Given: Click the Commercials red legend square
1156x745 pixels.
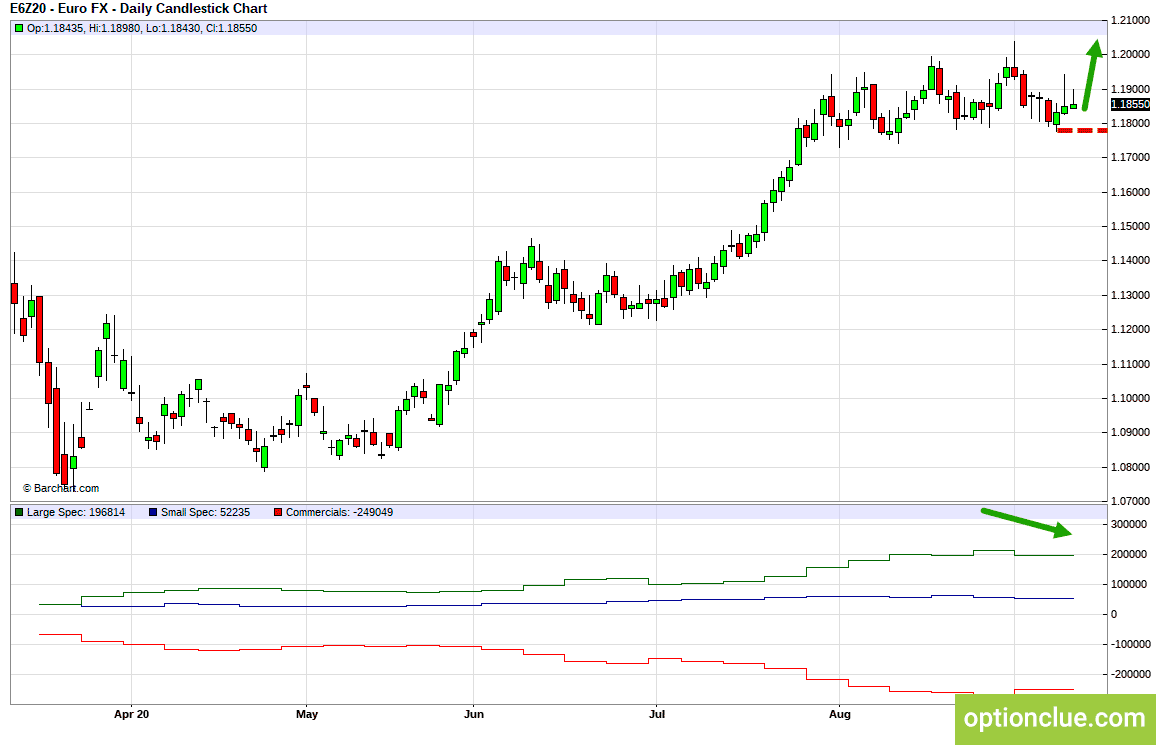Looking at the screenshot, I should [277, 512].
